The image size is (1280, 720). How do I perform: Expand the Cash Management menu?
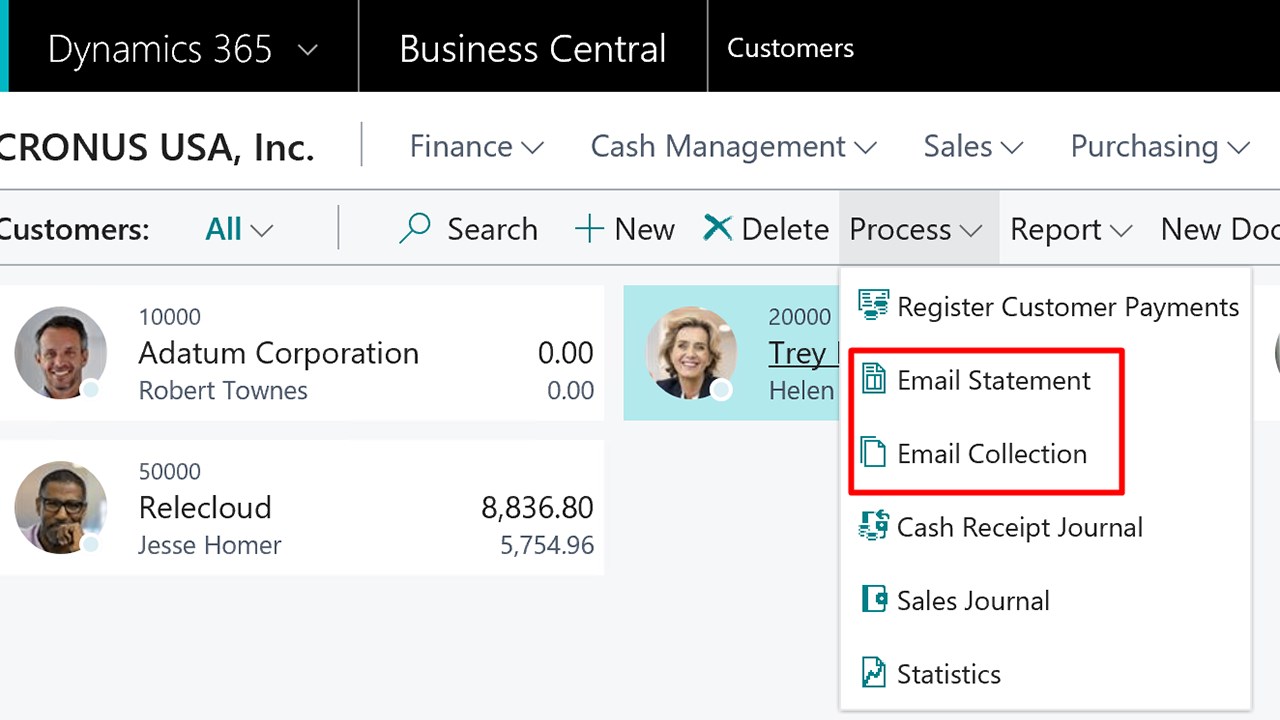click(x=733, y=147)
